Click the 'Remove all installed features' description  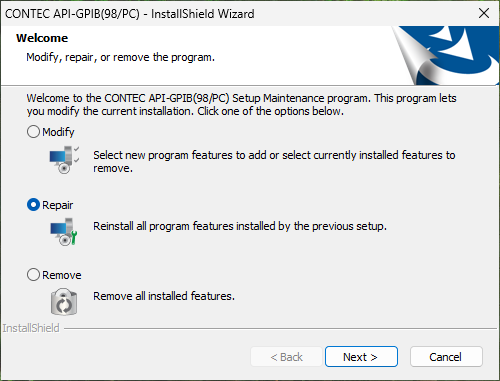tap(164, 296)
